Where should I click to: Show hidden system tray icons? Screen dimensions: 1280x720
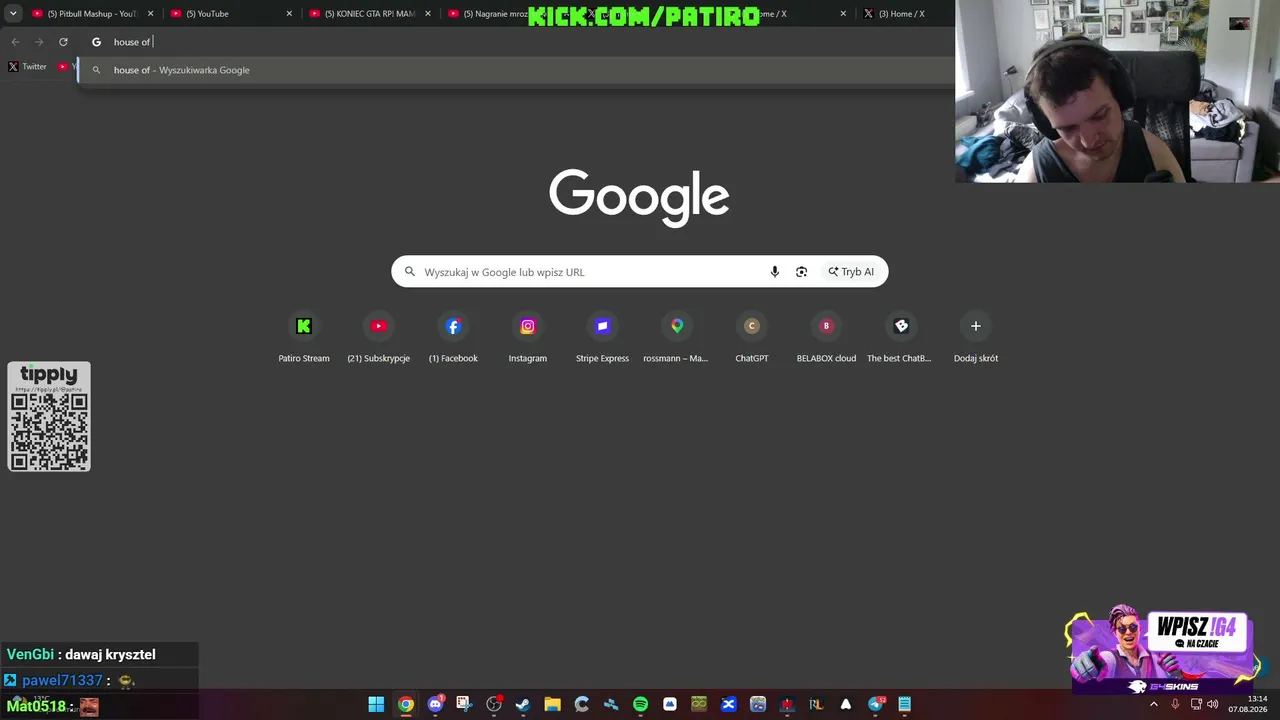pyautogui.click(x=1153, y=704)
